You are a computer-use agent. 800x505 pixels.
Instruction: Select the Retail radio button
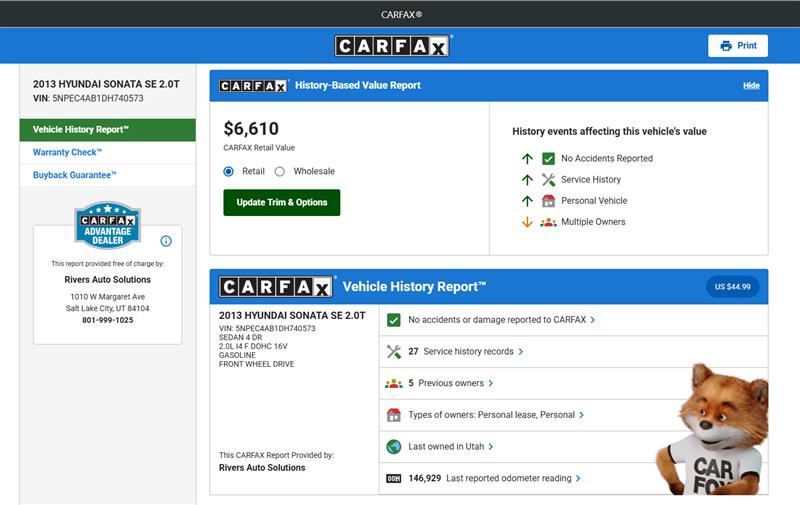(x=229, y=171)
